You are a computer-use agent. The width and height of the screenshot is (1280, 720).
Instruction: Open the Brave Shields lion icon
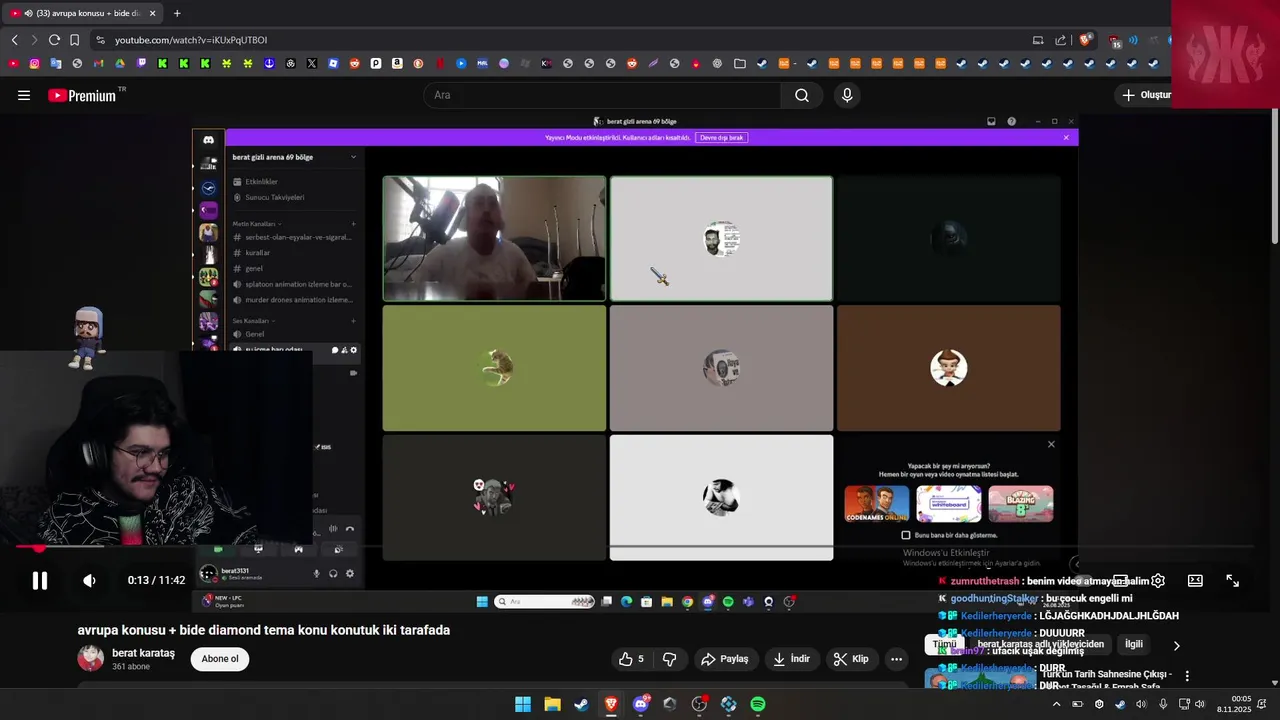tap(1085, 40)
